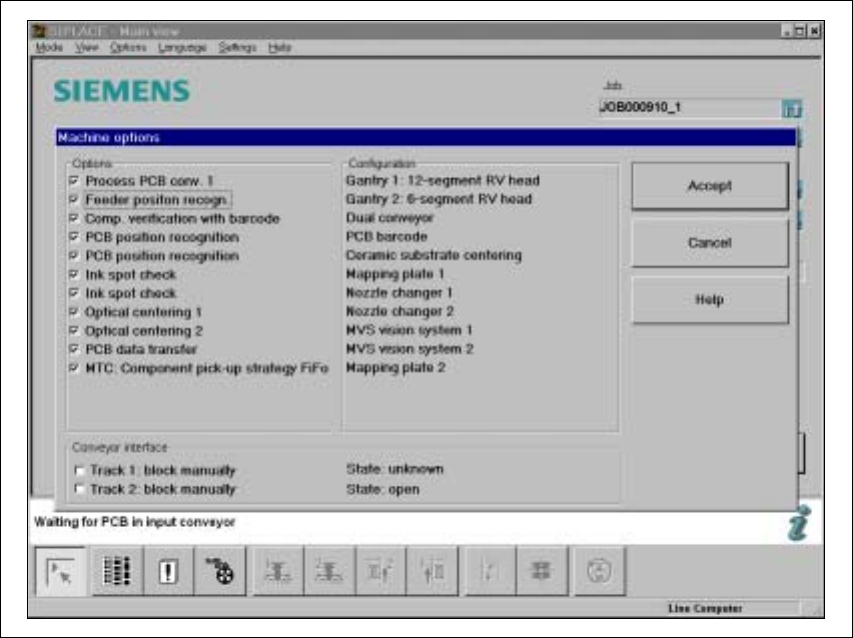Select the pointer mode toolbar icon
Screen dimensions: 853x638
tap(60, 572)
